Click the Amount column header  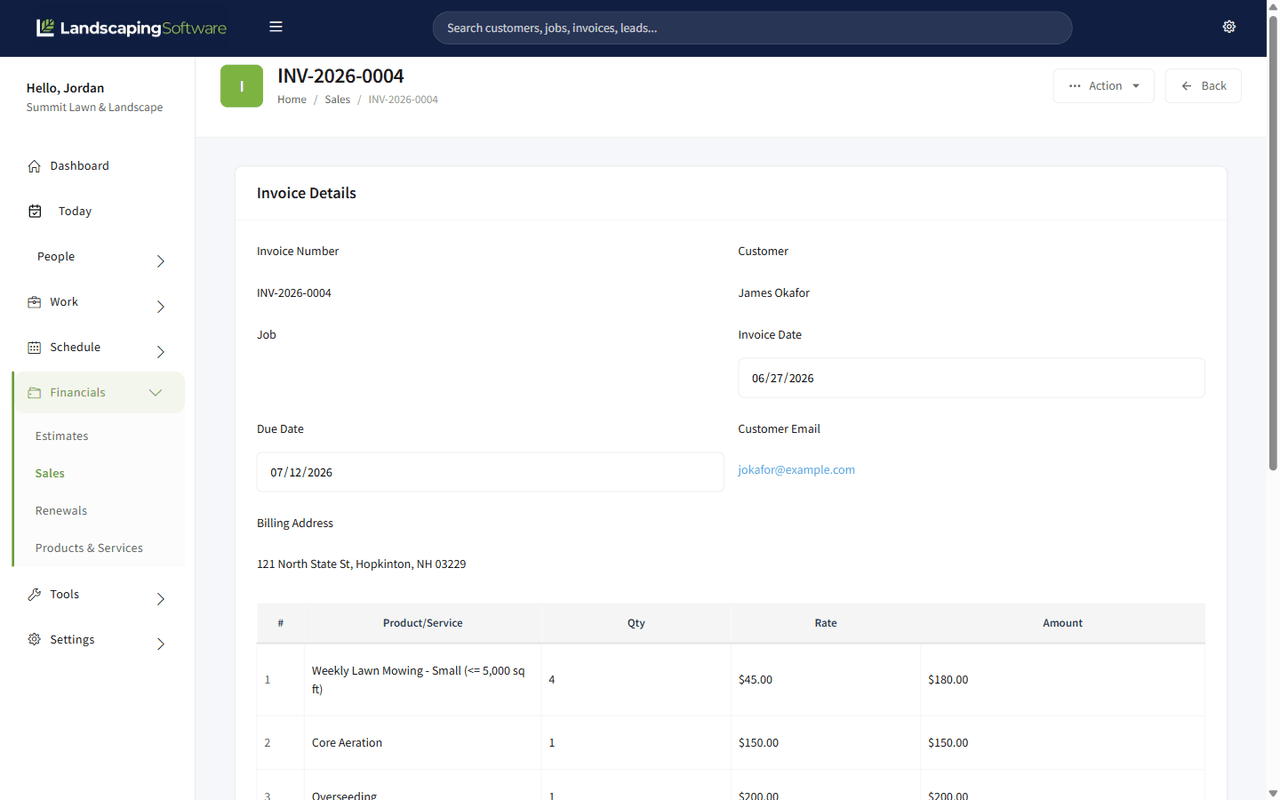point(1063,623)
